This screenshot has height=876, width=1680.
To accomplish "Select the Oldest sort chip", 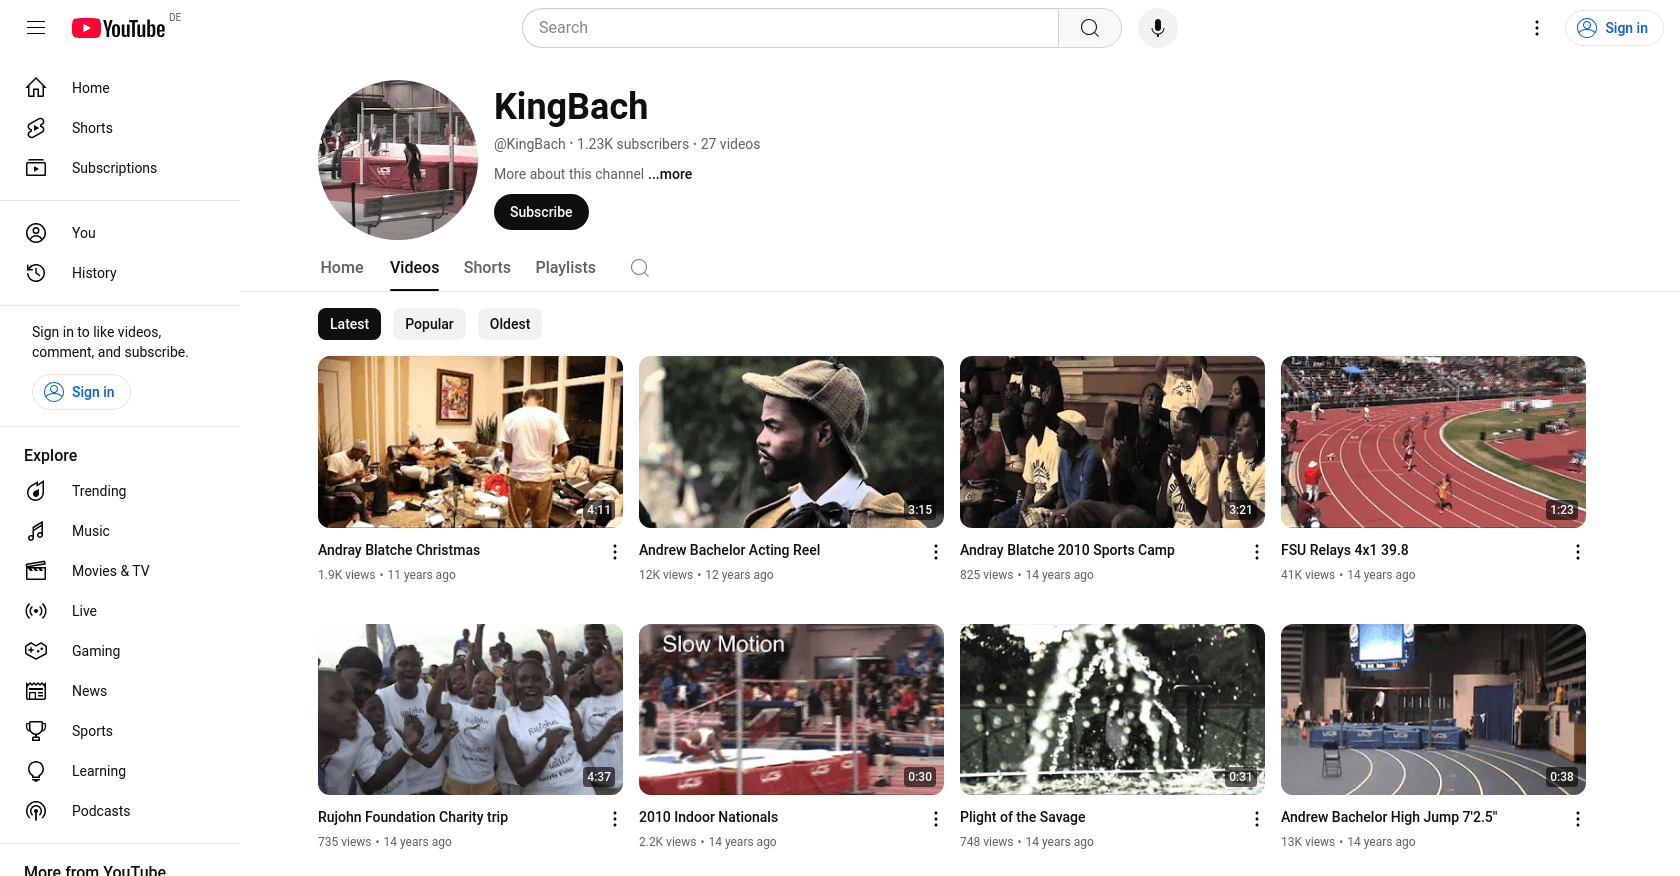I will 510,324.
